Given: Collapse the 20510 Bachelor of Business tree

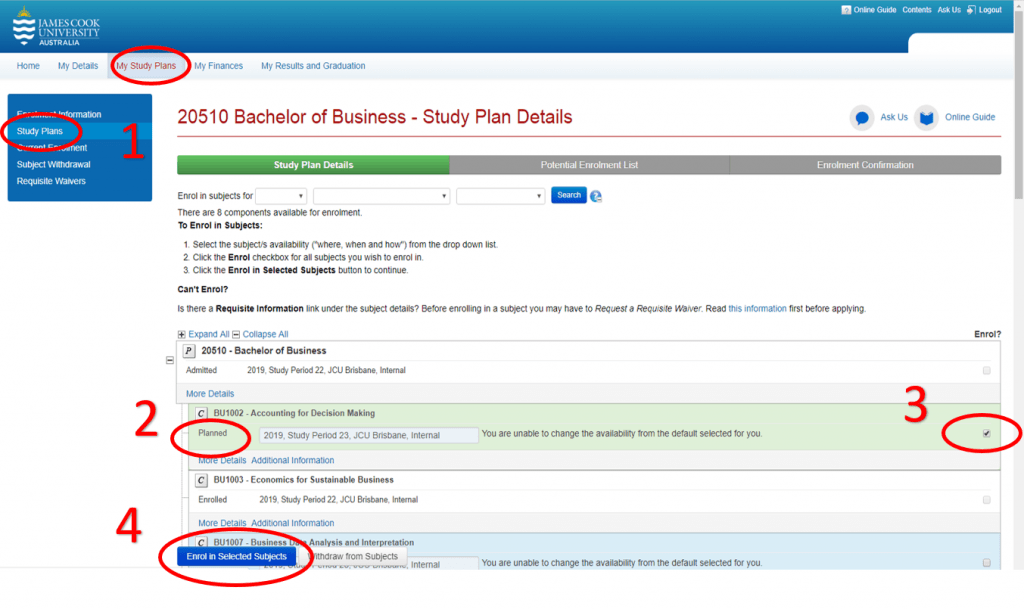Looking at the screenshot, I should 170,360.
